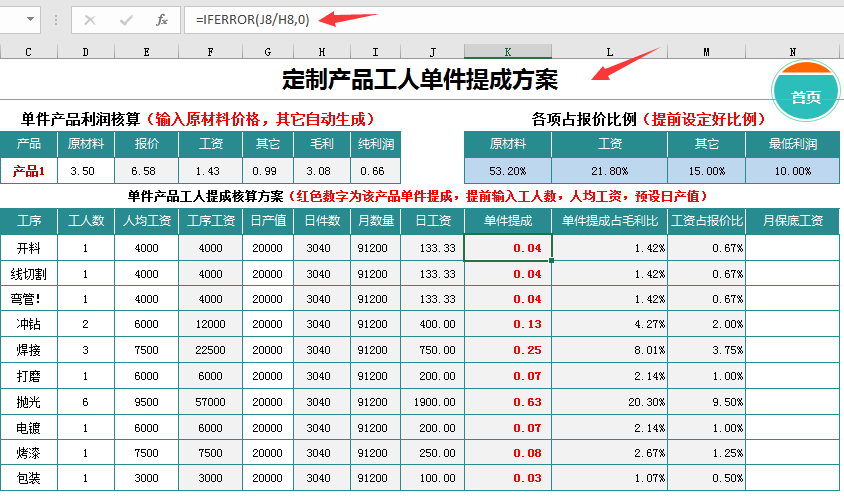Click the 月保底工资 column heading

(x=792, y=221)
